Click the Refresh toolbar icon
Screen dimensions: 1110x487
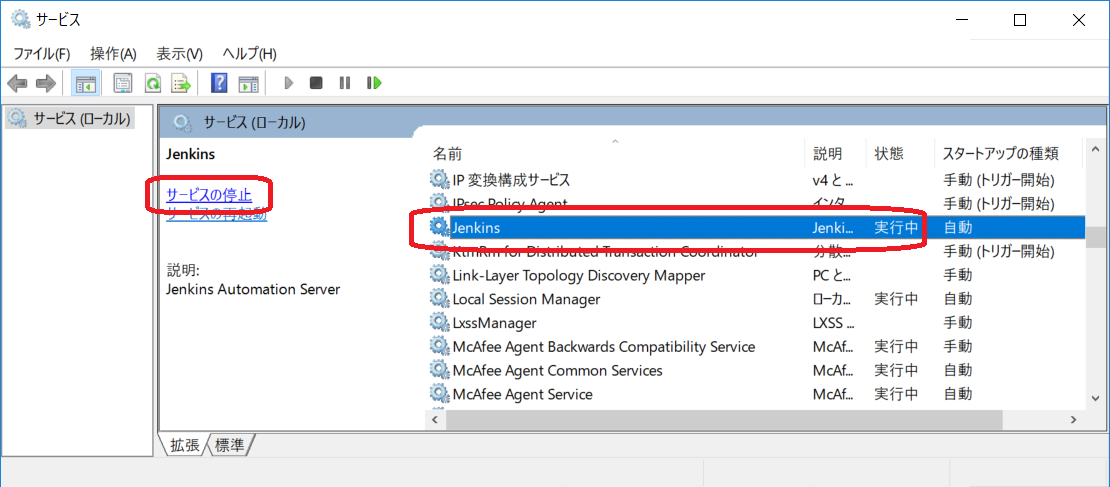pyautogui.click(x=153, y=84)
